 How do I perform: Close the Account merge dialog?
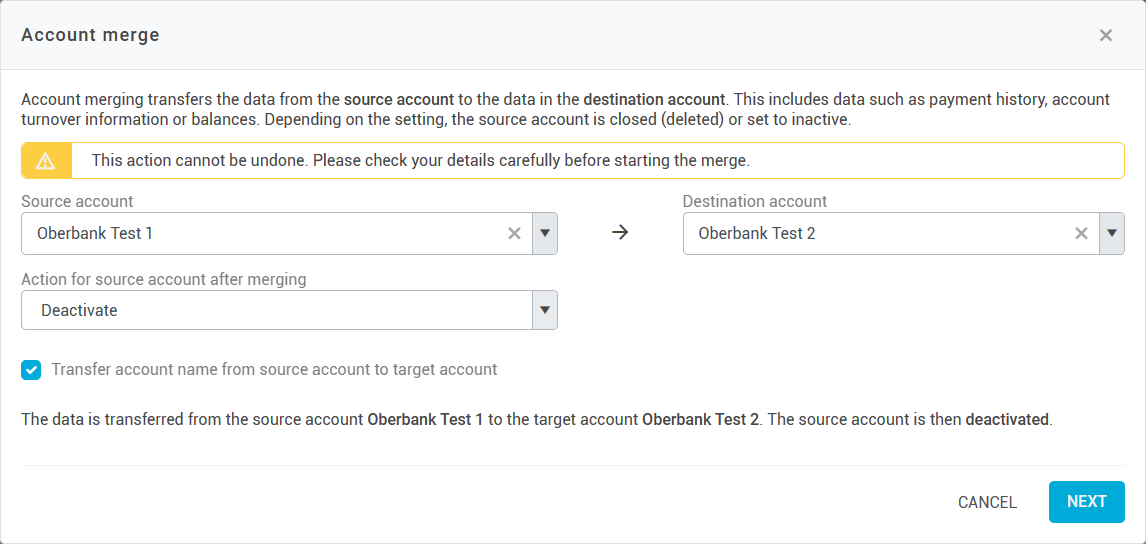click(1105, 36)
